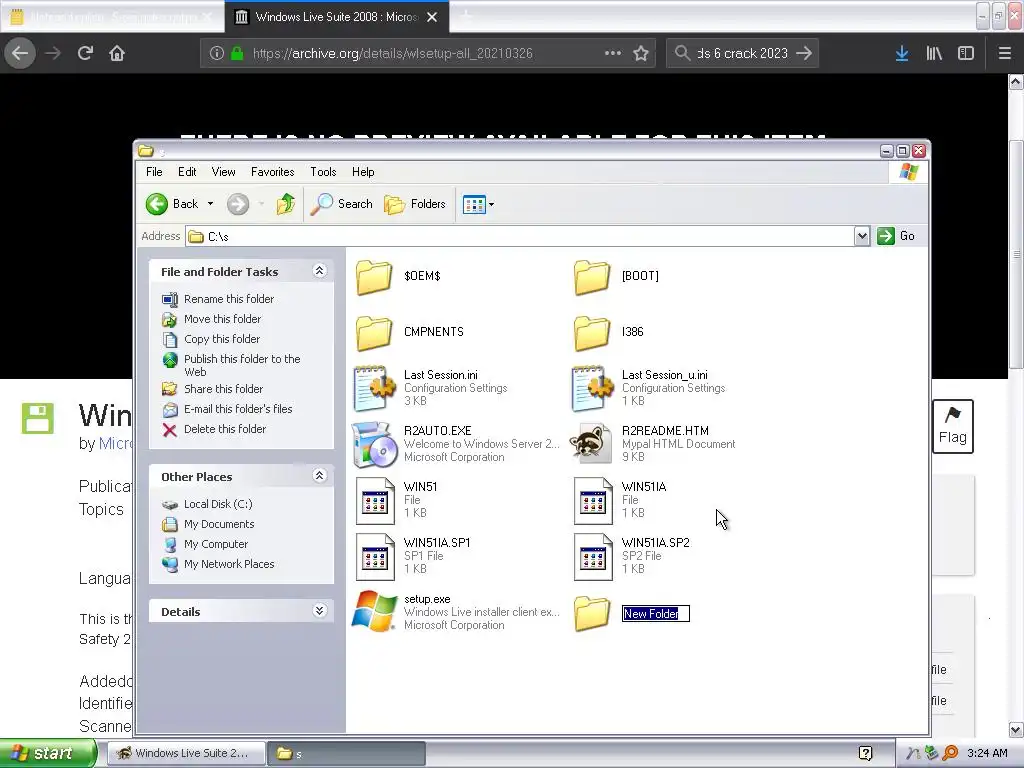This screenshot has height=768, width=1024.
Task: Open page actions three-dots menu
Action: click(613, 54)
